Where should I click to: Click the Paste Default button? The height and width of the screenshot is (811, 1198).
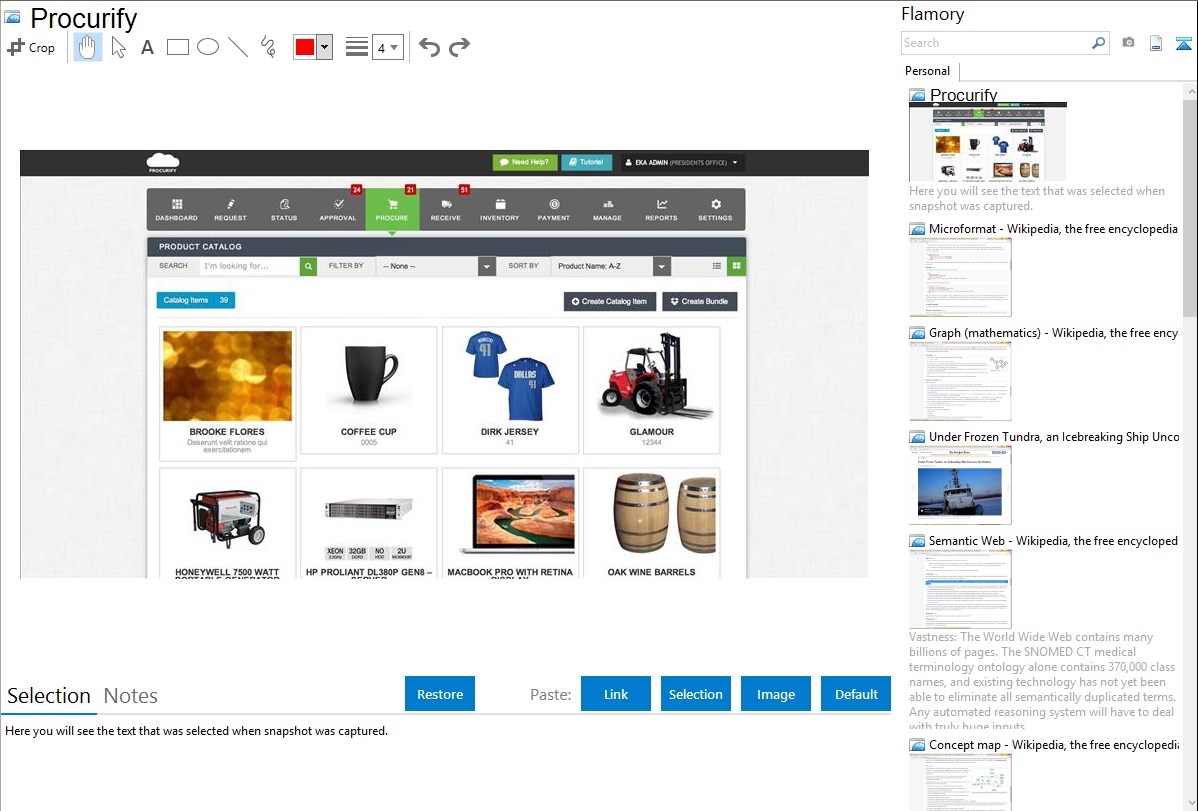click(856, 694)
